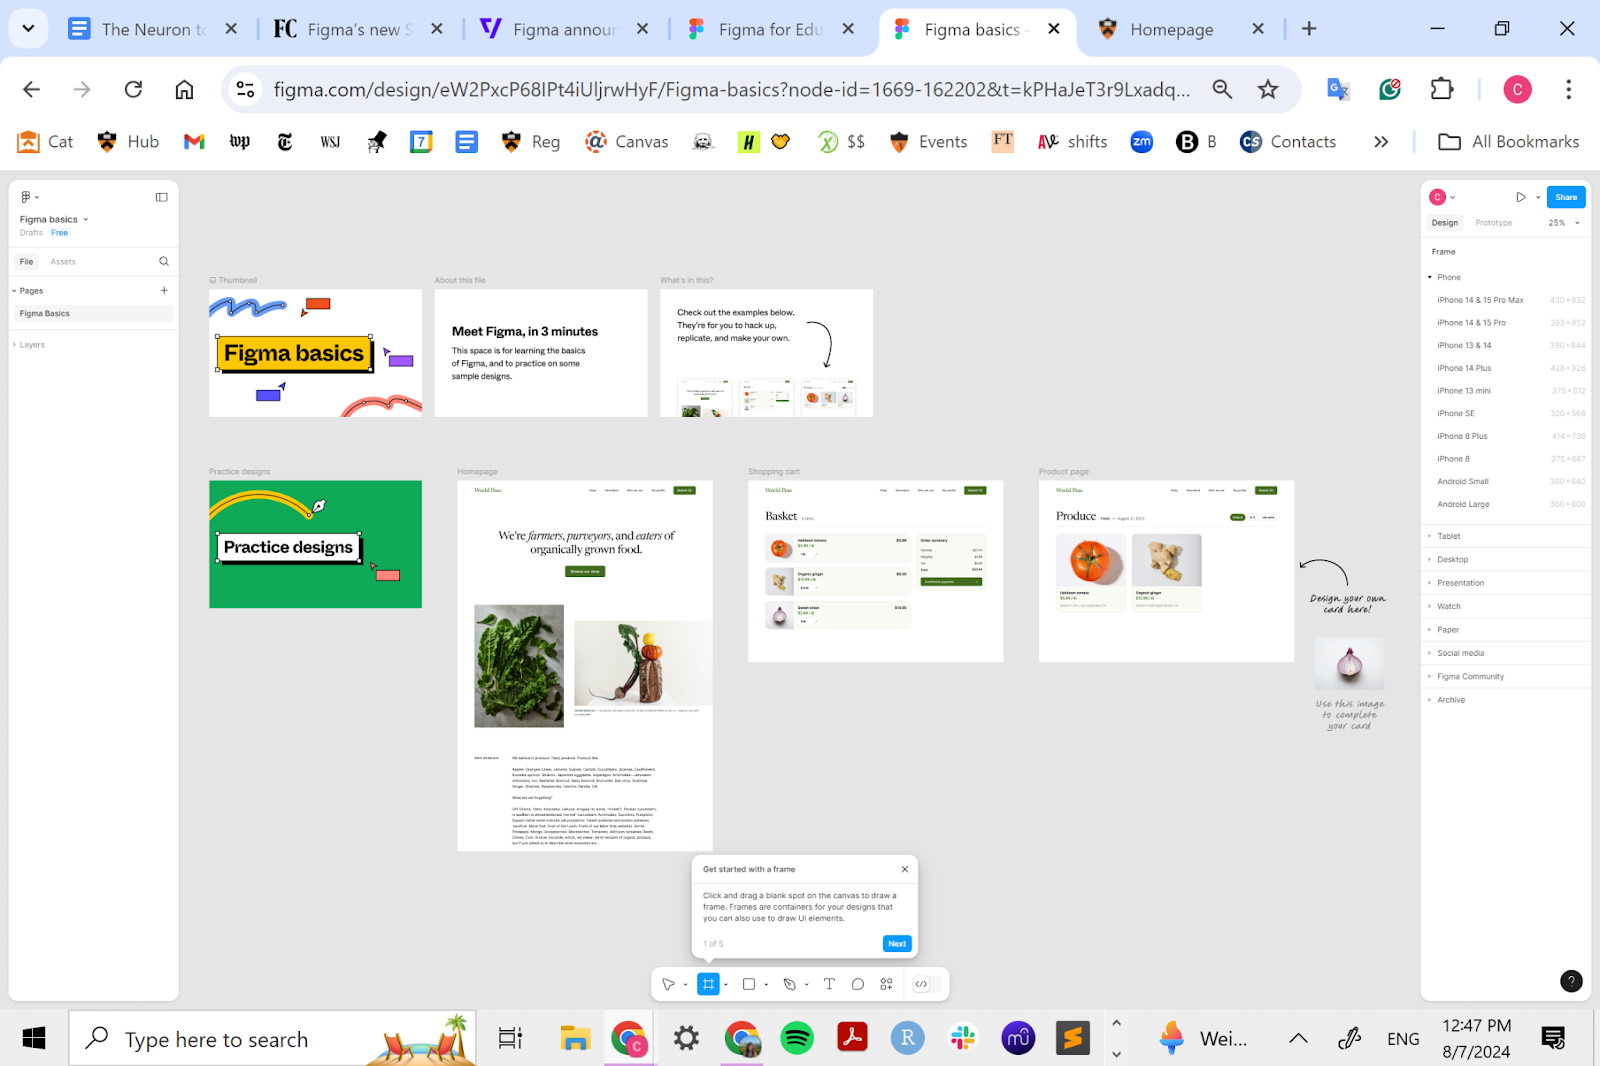
Task: Open Spotify from the Windows taskbar
Action: pyautogui.click(x=796, y=1039)
